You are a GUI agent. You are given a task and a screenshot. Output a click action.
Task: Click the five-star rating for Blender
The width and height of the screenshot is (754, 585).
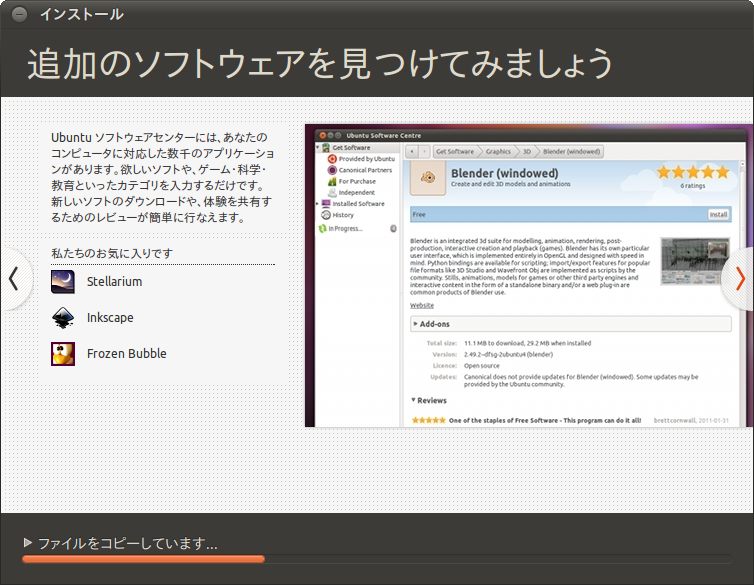pyautogui.click(x=693, y=172)
